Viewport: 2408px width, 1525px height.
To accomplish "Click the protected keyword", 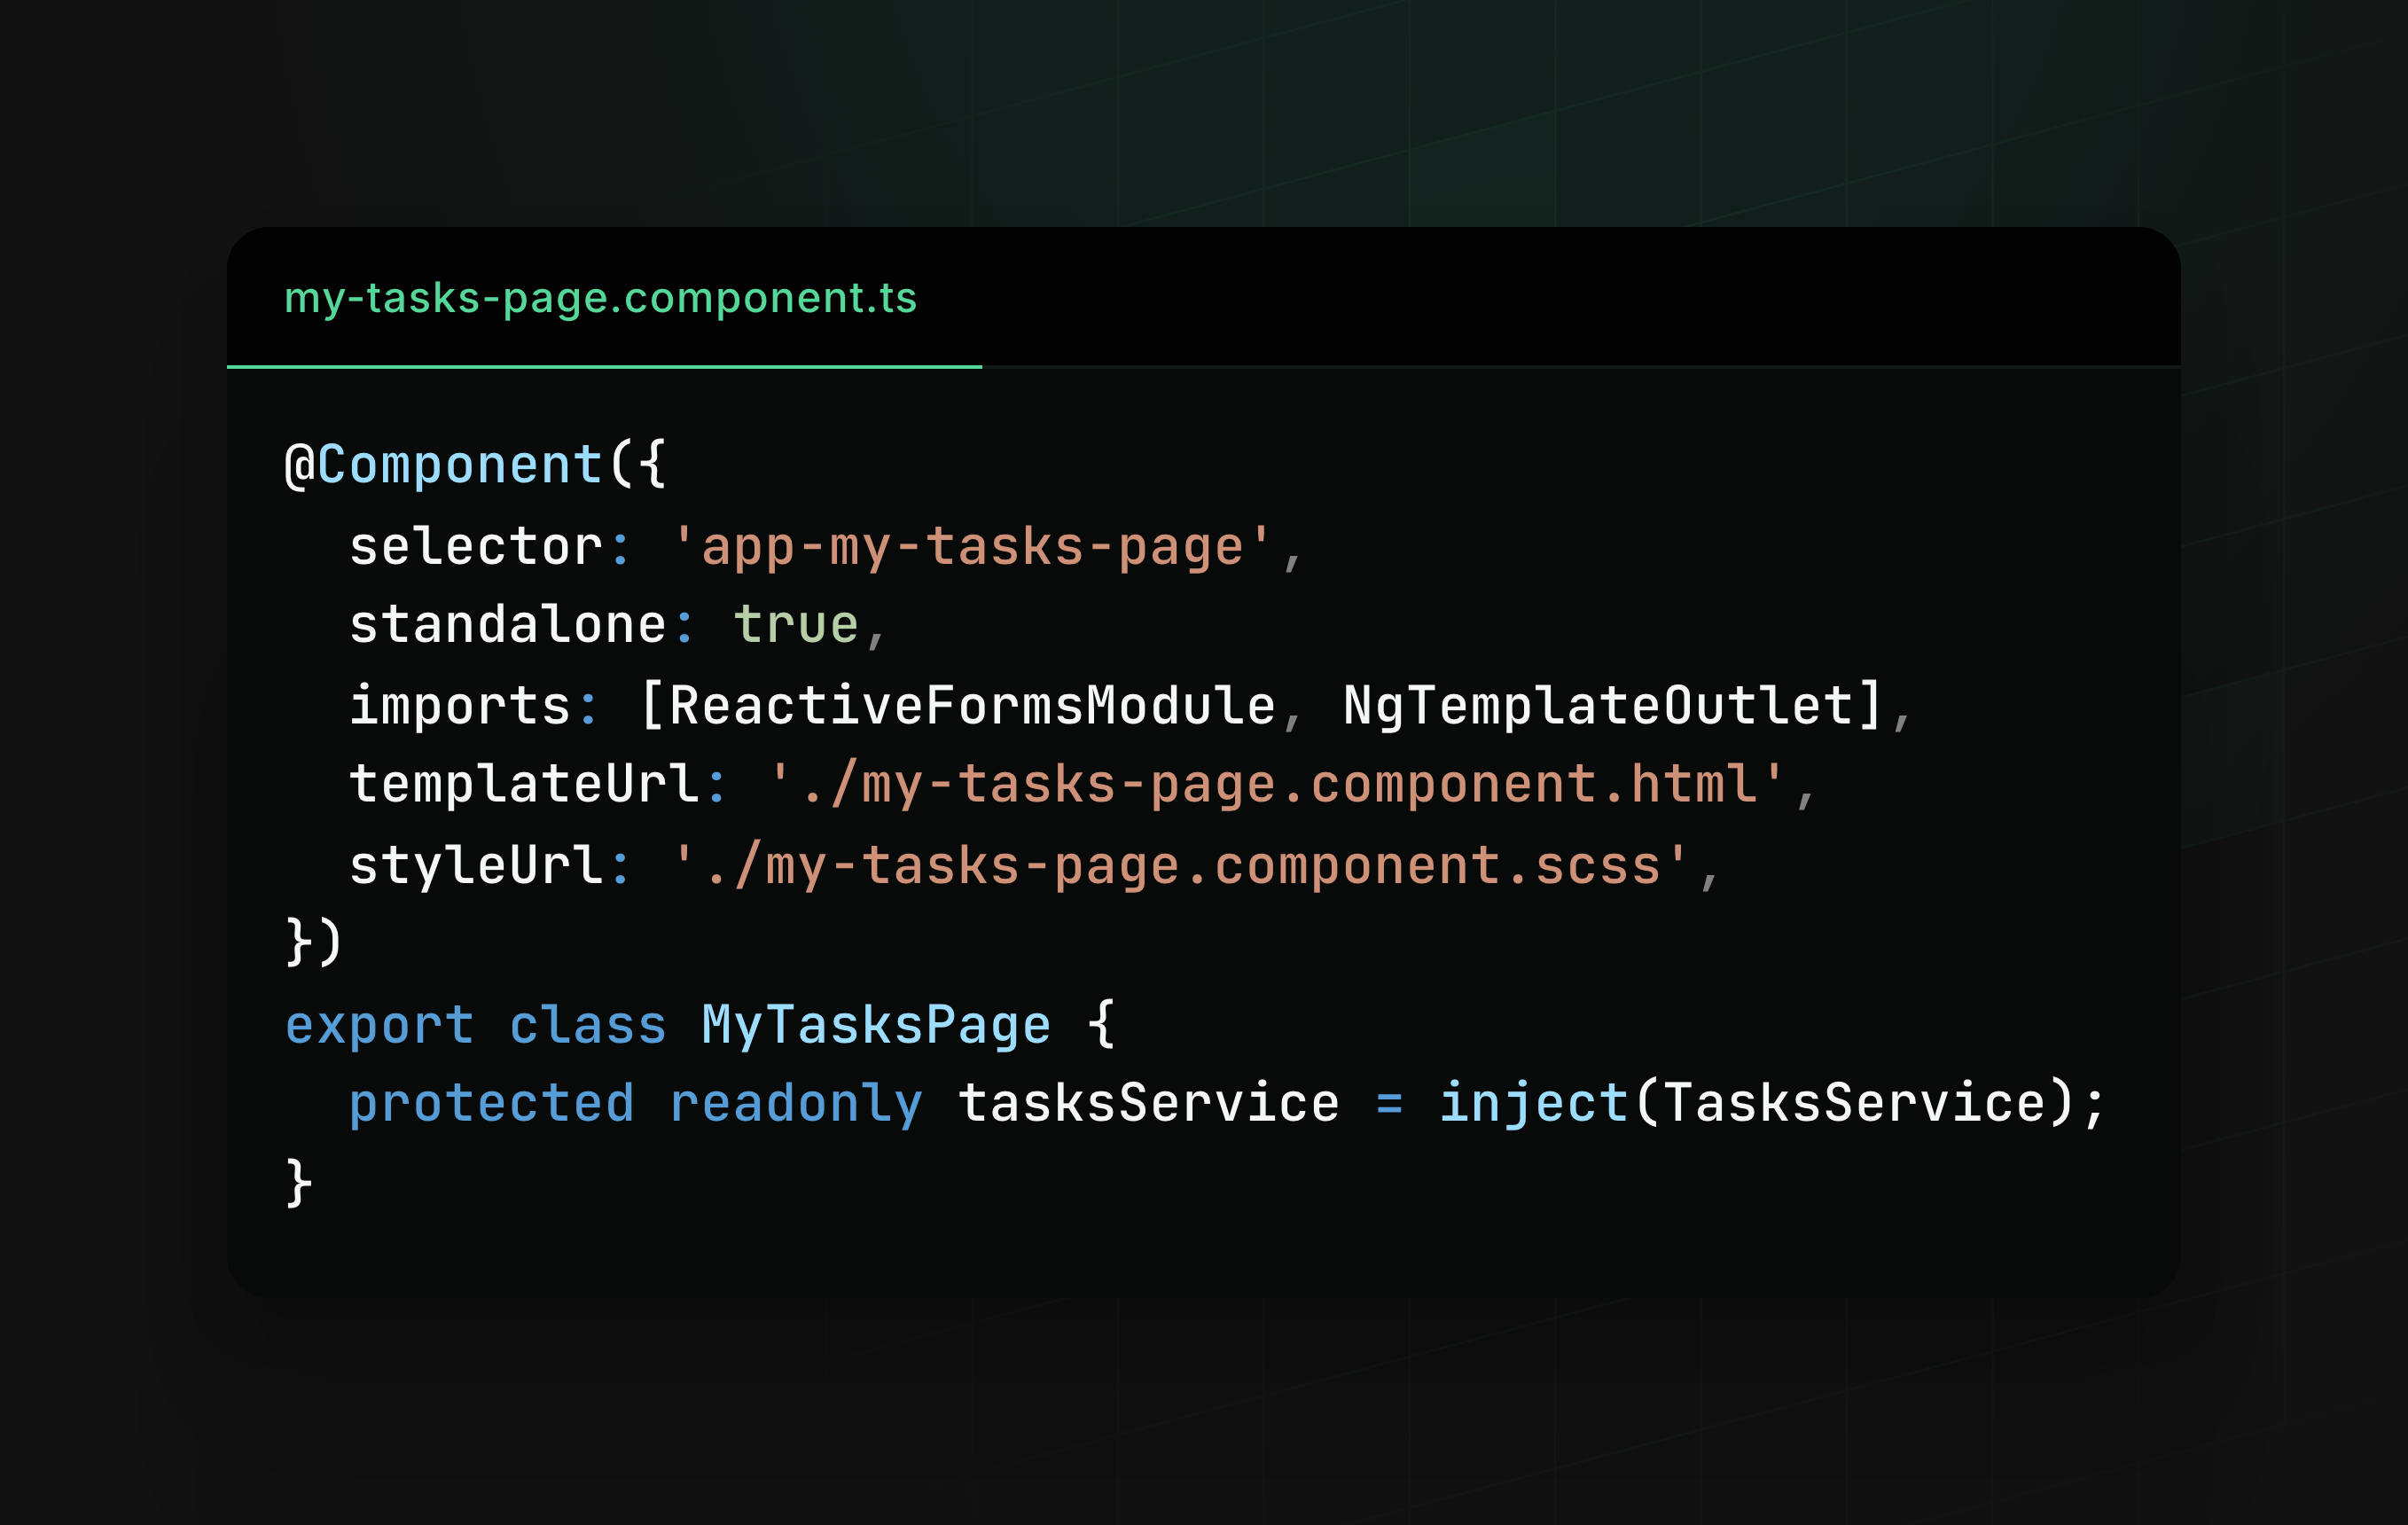I will [x=491, y=1104].
